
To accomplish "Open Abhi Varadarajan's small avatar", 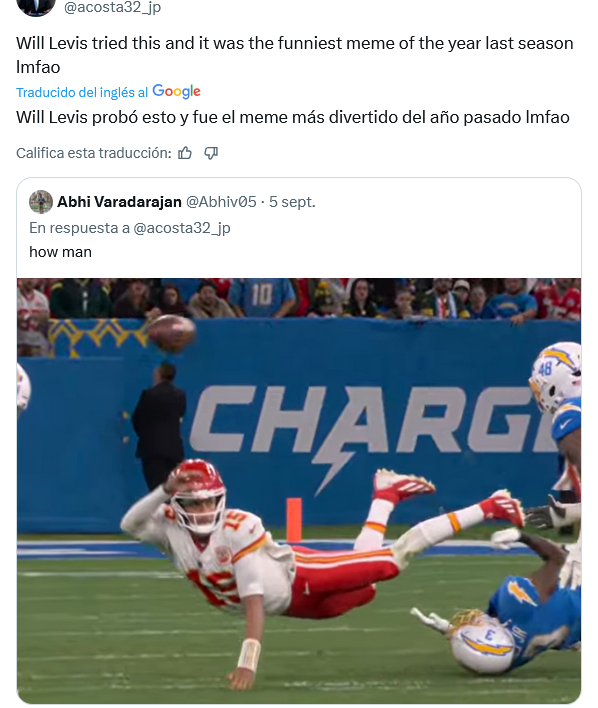I will click(41, 202).
